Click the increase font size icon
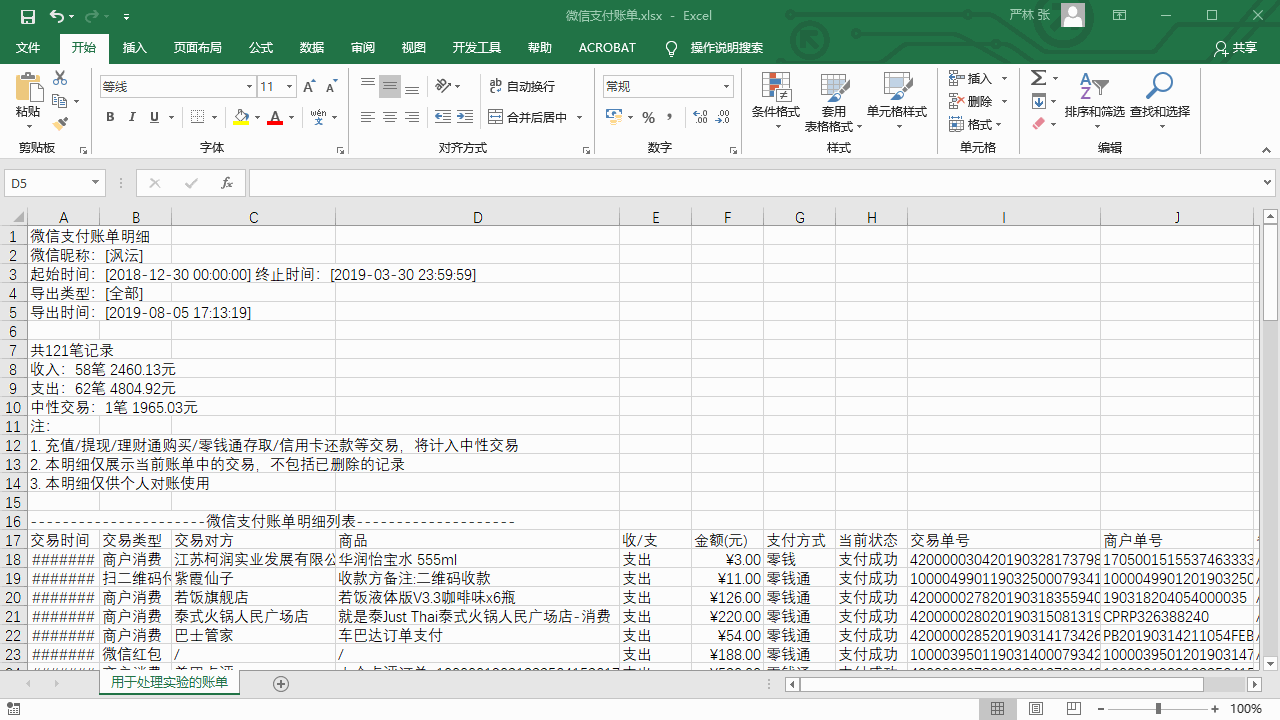The image size is (1280, 720). pos(309,87)
